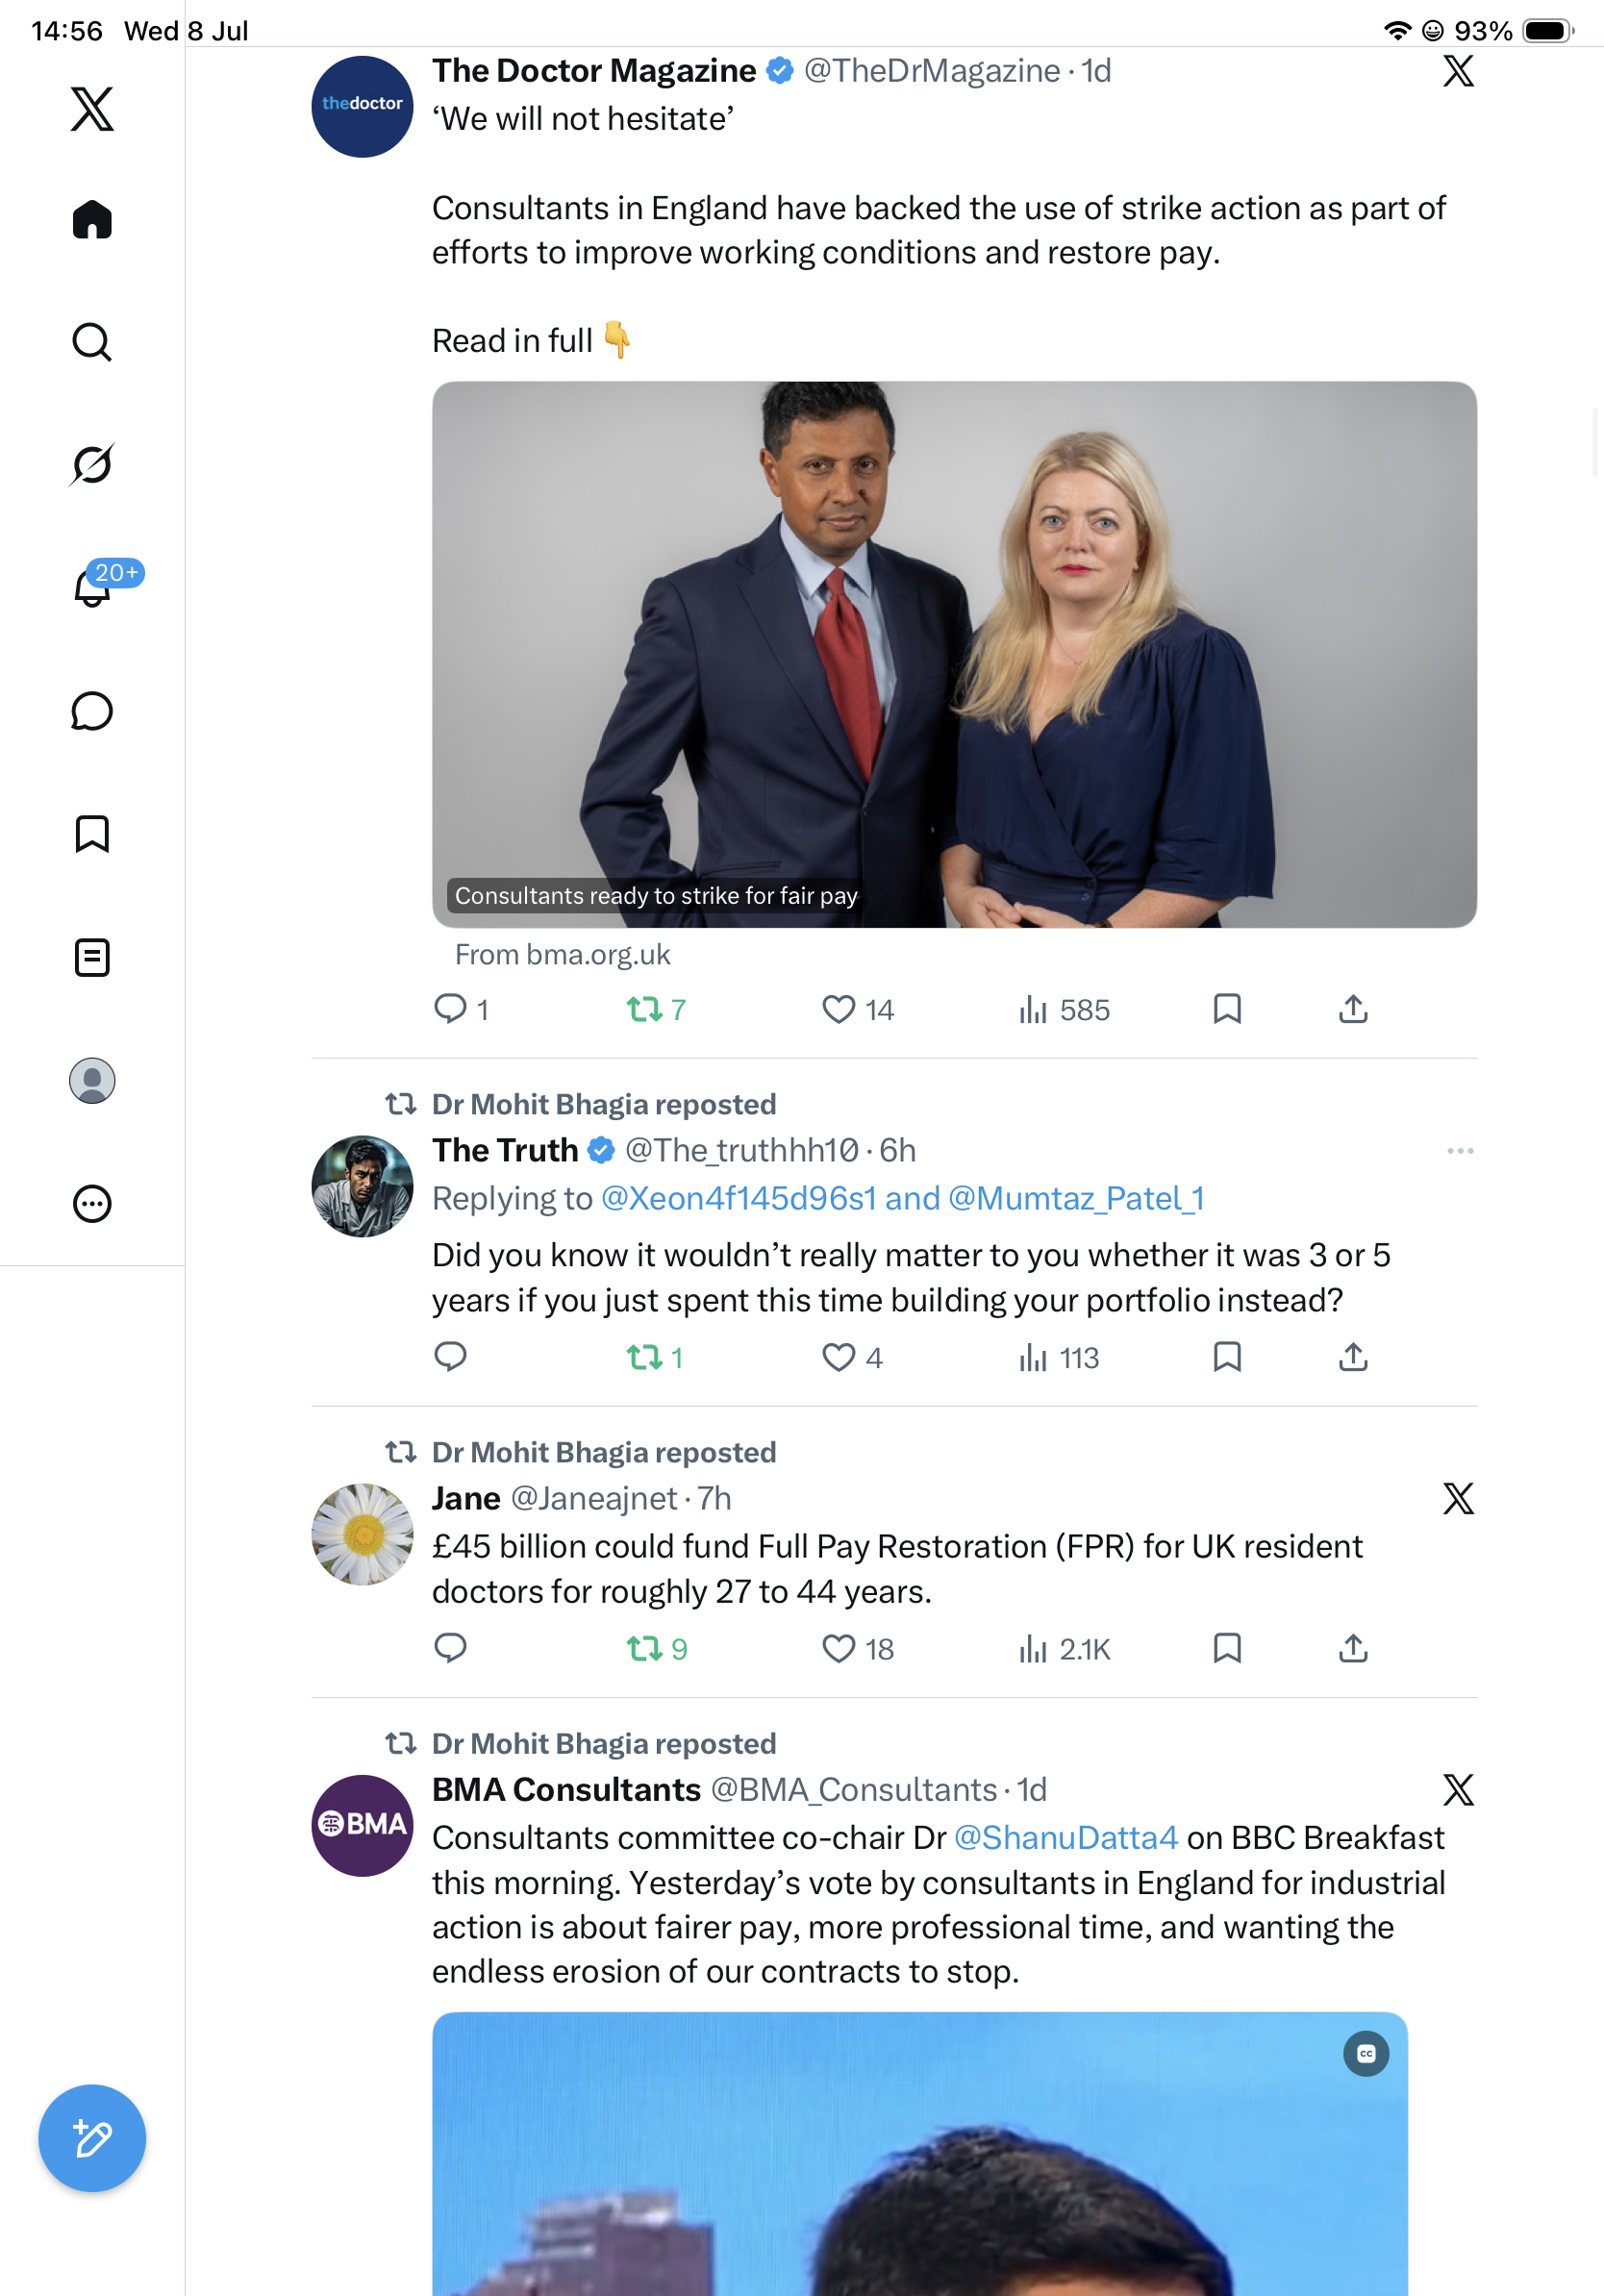Open the @ShanuDatta4 mention link
The height and width of the screenshot is (2296, 1604).
pyautogui.click(x=1066, y=1837)
